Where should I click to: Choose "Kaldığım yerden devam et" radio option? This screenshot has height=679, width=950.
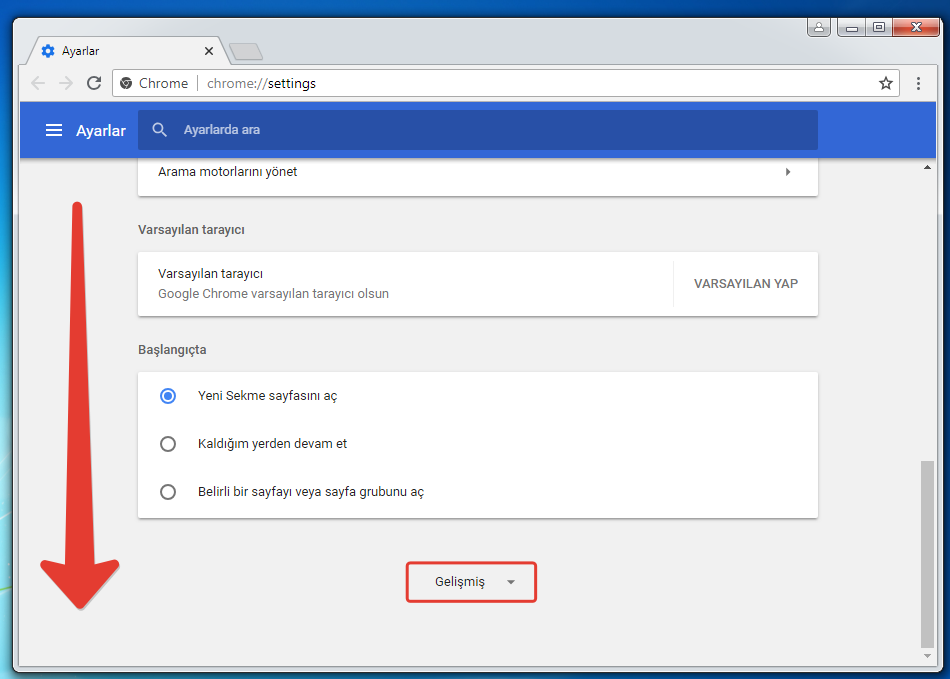pyautogui.click(x=168, y=444)
